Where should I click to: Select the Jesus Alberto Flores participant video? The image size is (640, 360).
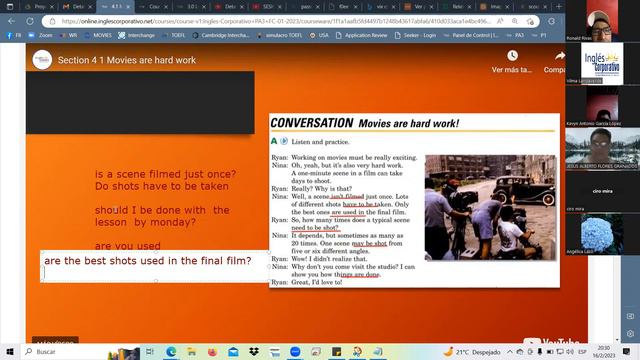click(x=602, y=149)
